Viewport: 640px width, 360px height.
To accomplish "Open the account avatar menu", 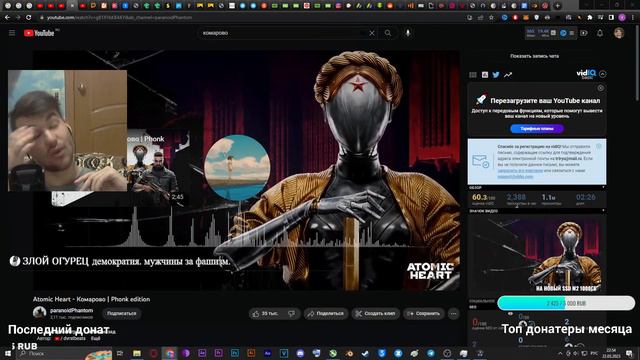I will (x=619, y=33).
